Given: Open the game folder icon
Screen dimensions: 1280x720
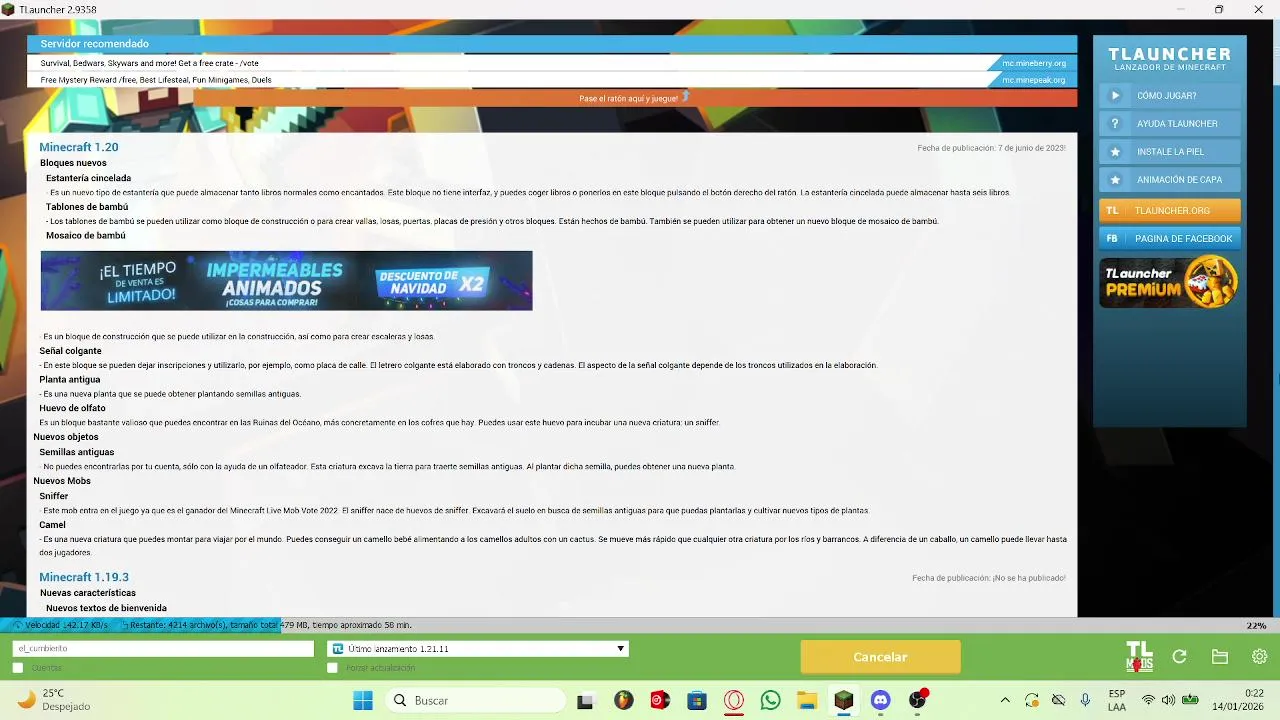Looking at the screenshot, I should pyautogui.click(x=1219, y=657).
